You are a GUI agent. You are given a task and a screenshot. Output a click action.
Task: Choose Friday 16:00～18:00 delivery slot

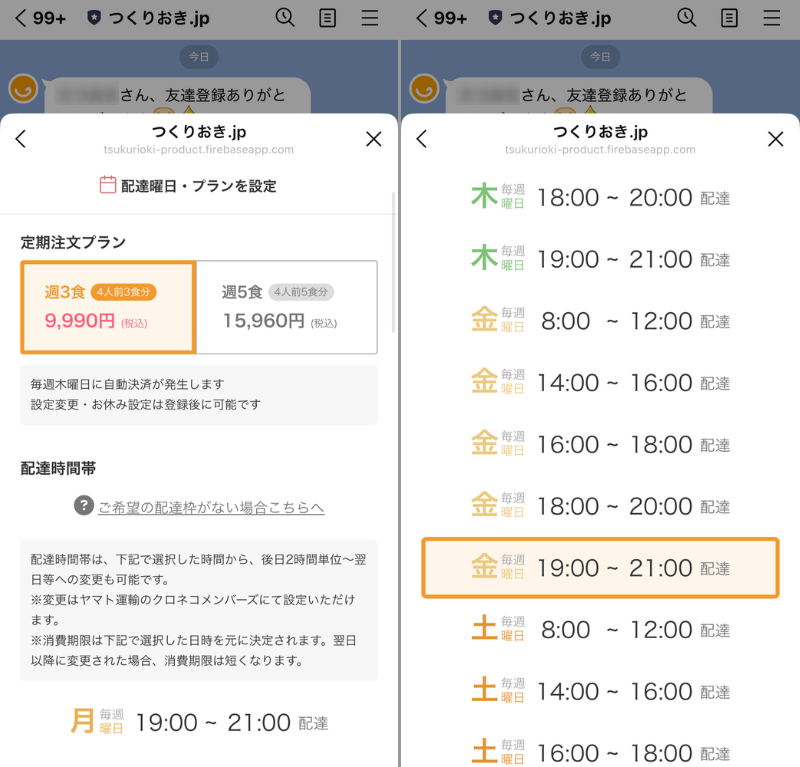coord(600,444)
